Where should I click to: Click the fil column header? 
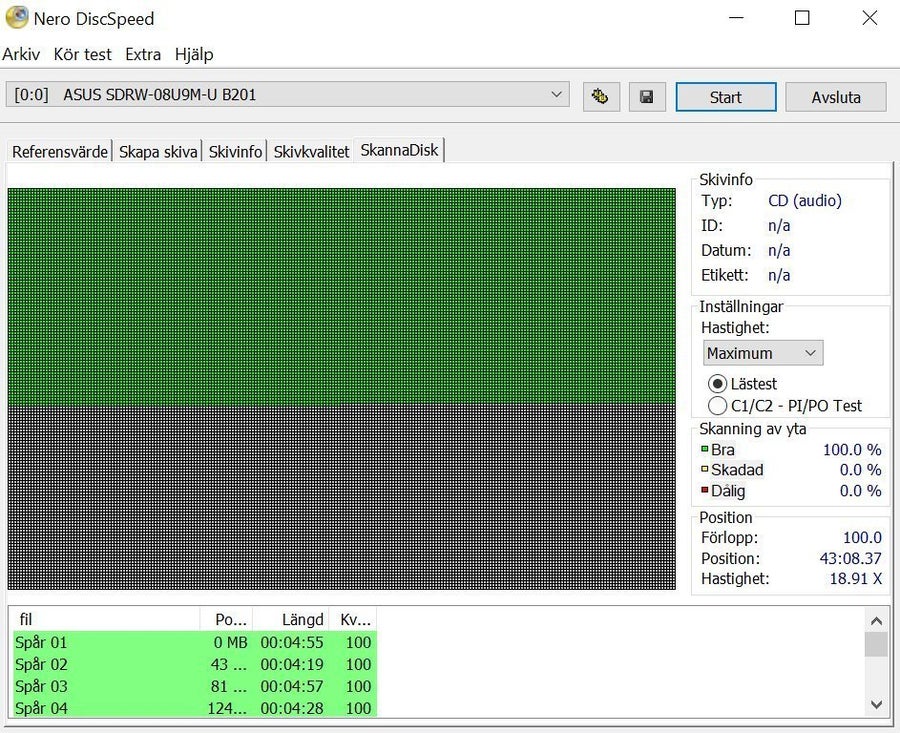106,619
